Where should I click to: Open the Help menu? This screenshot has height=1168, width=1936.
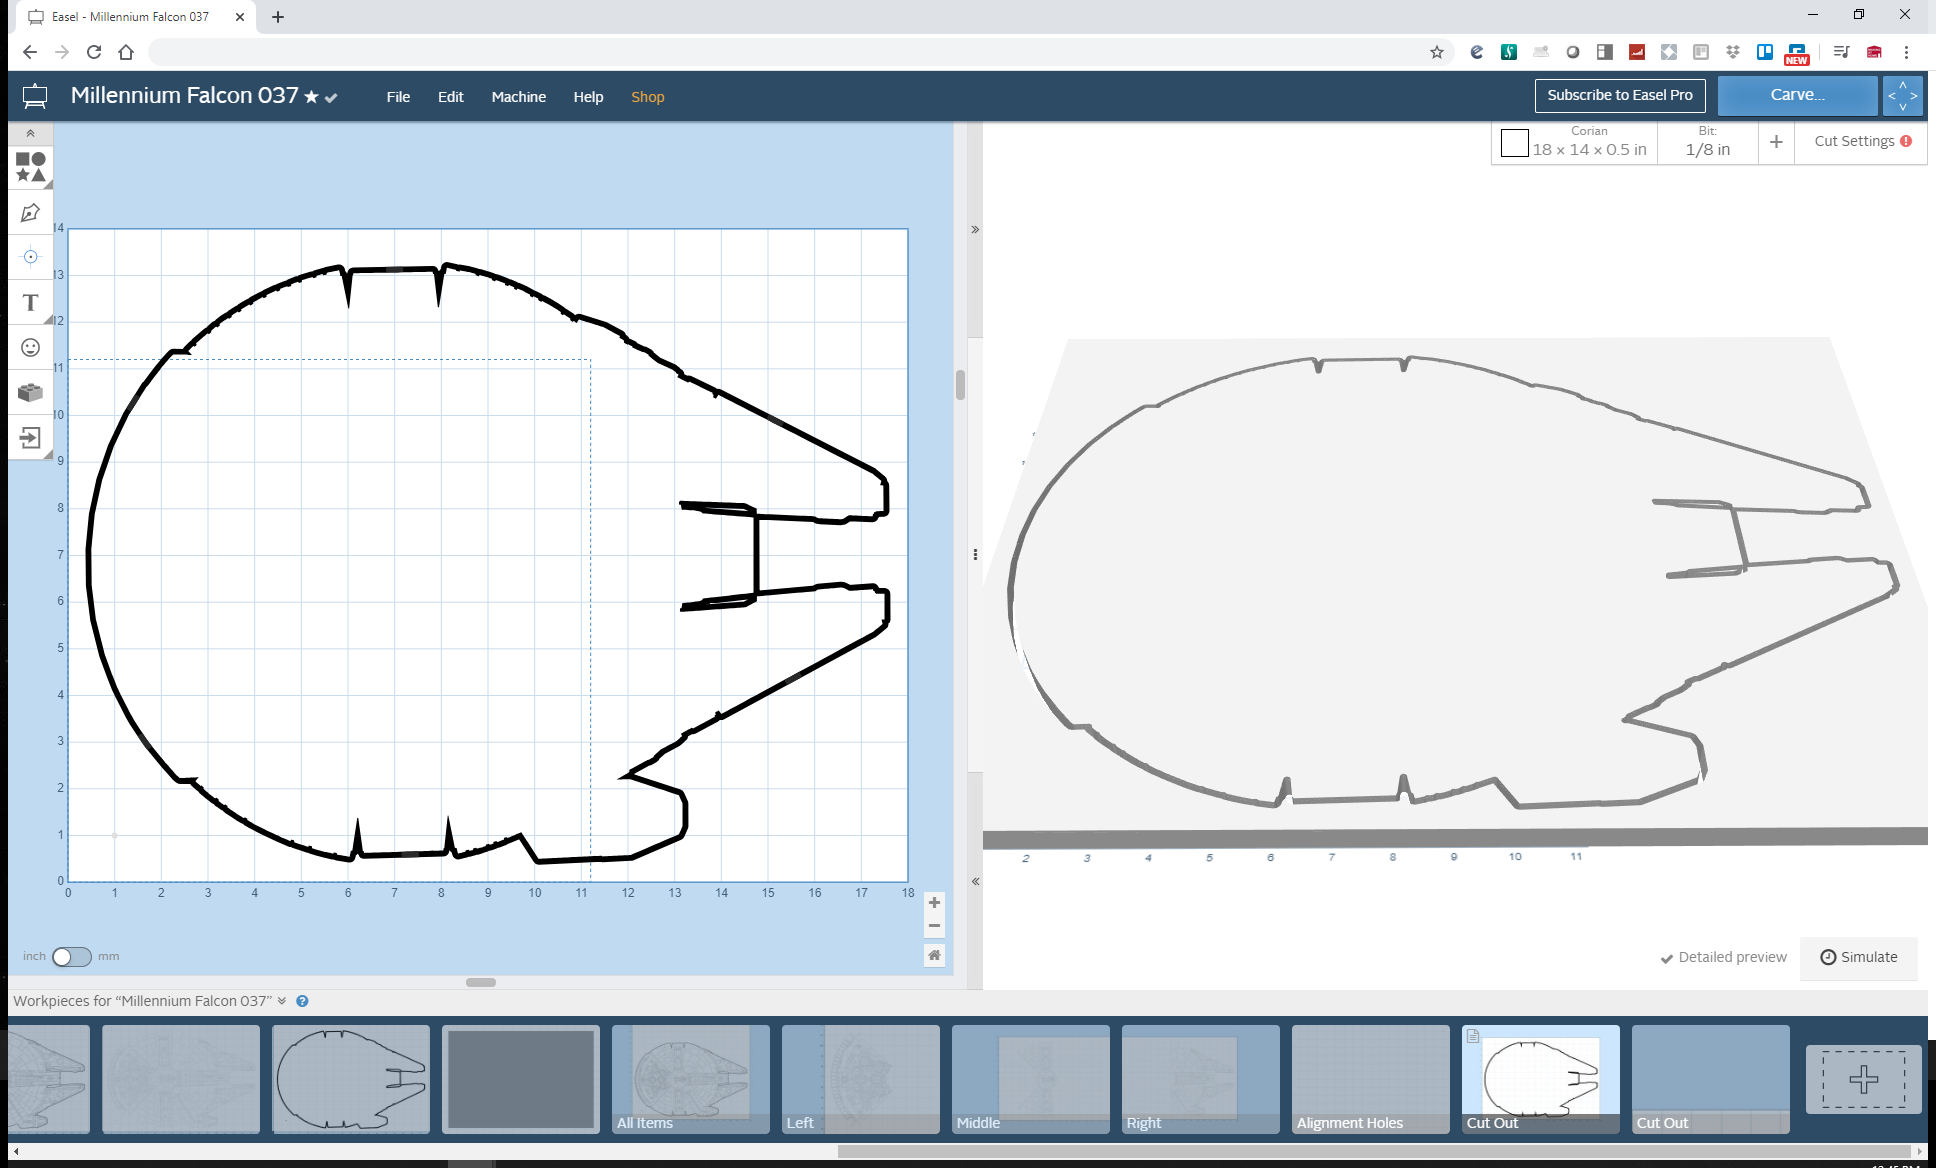[x=588, y=97]
